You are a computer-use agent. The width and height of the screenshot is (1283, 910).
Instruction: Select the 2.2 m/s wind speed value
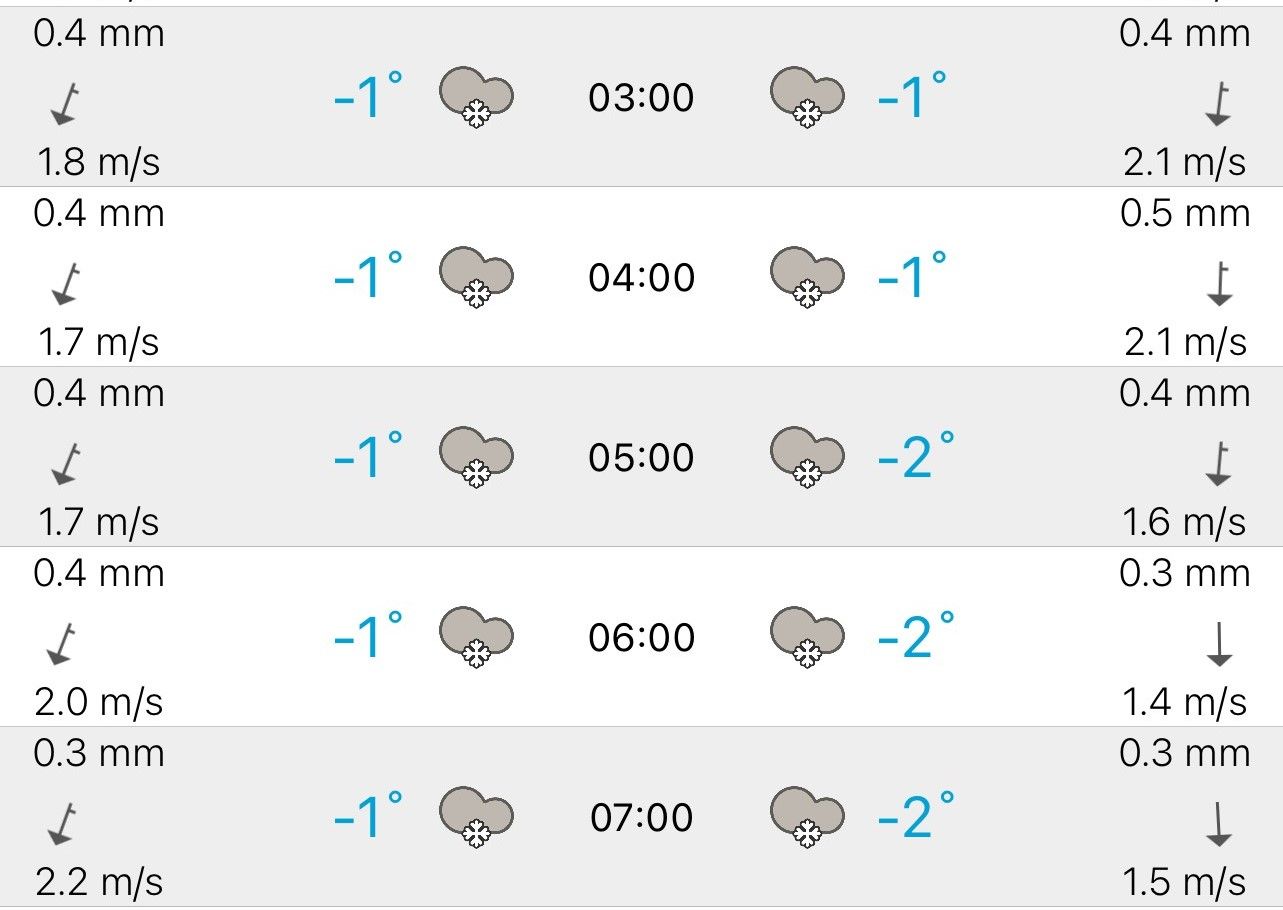(x=98, y=883)
